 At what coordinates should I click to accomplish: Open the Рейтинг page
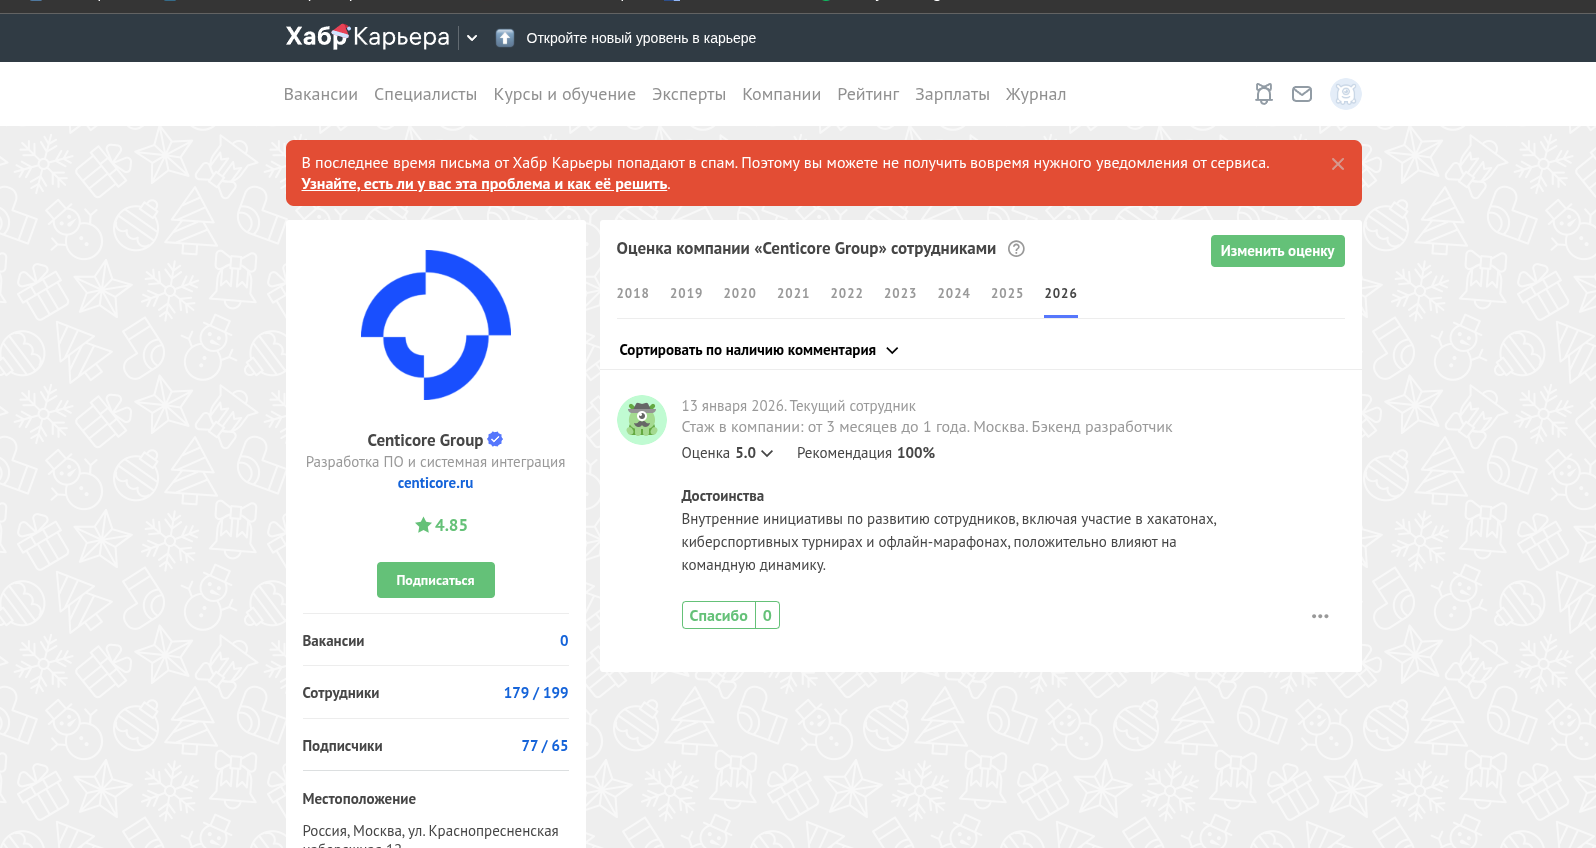(x=868, y=94)
